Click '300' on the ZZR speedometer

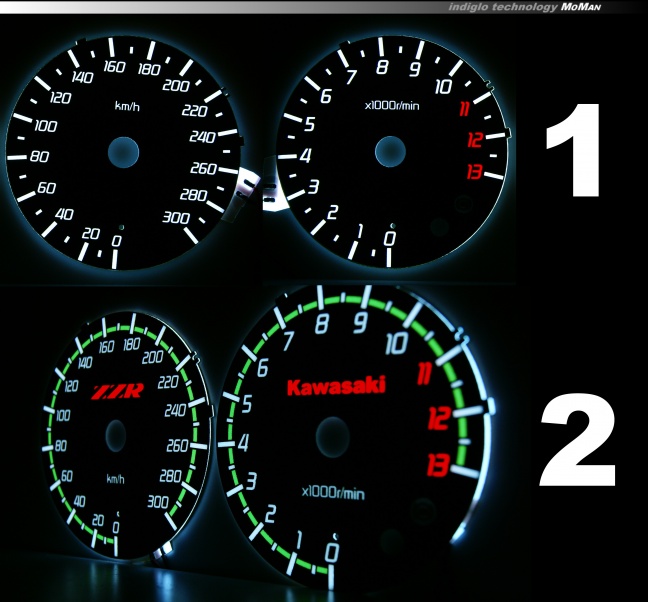pyautogui.click(x=158, y=502)
